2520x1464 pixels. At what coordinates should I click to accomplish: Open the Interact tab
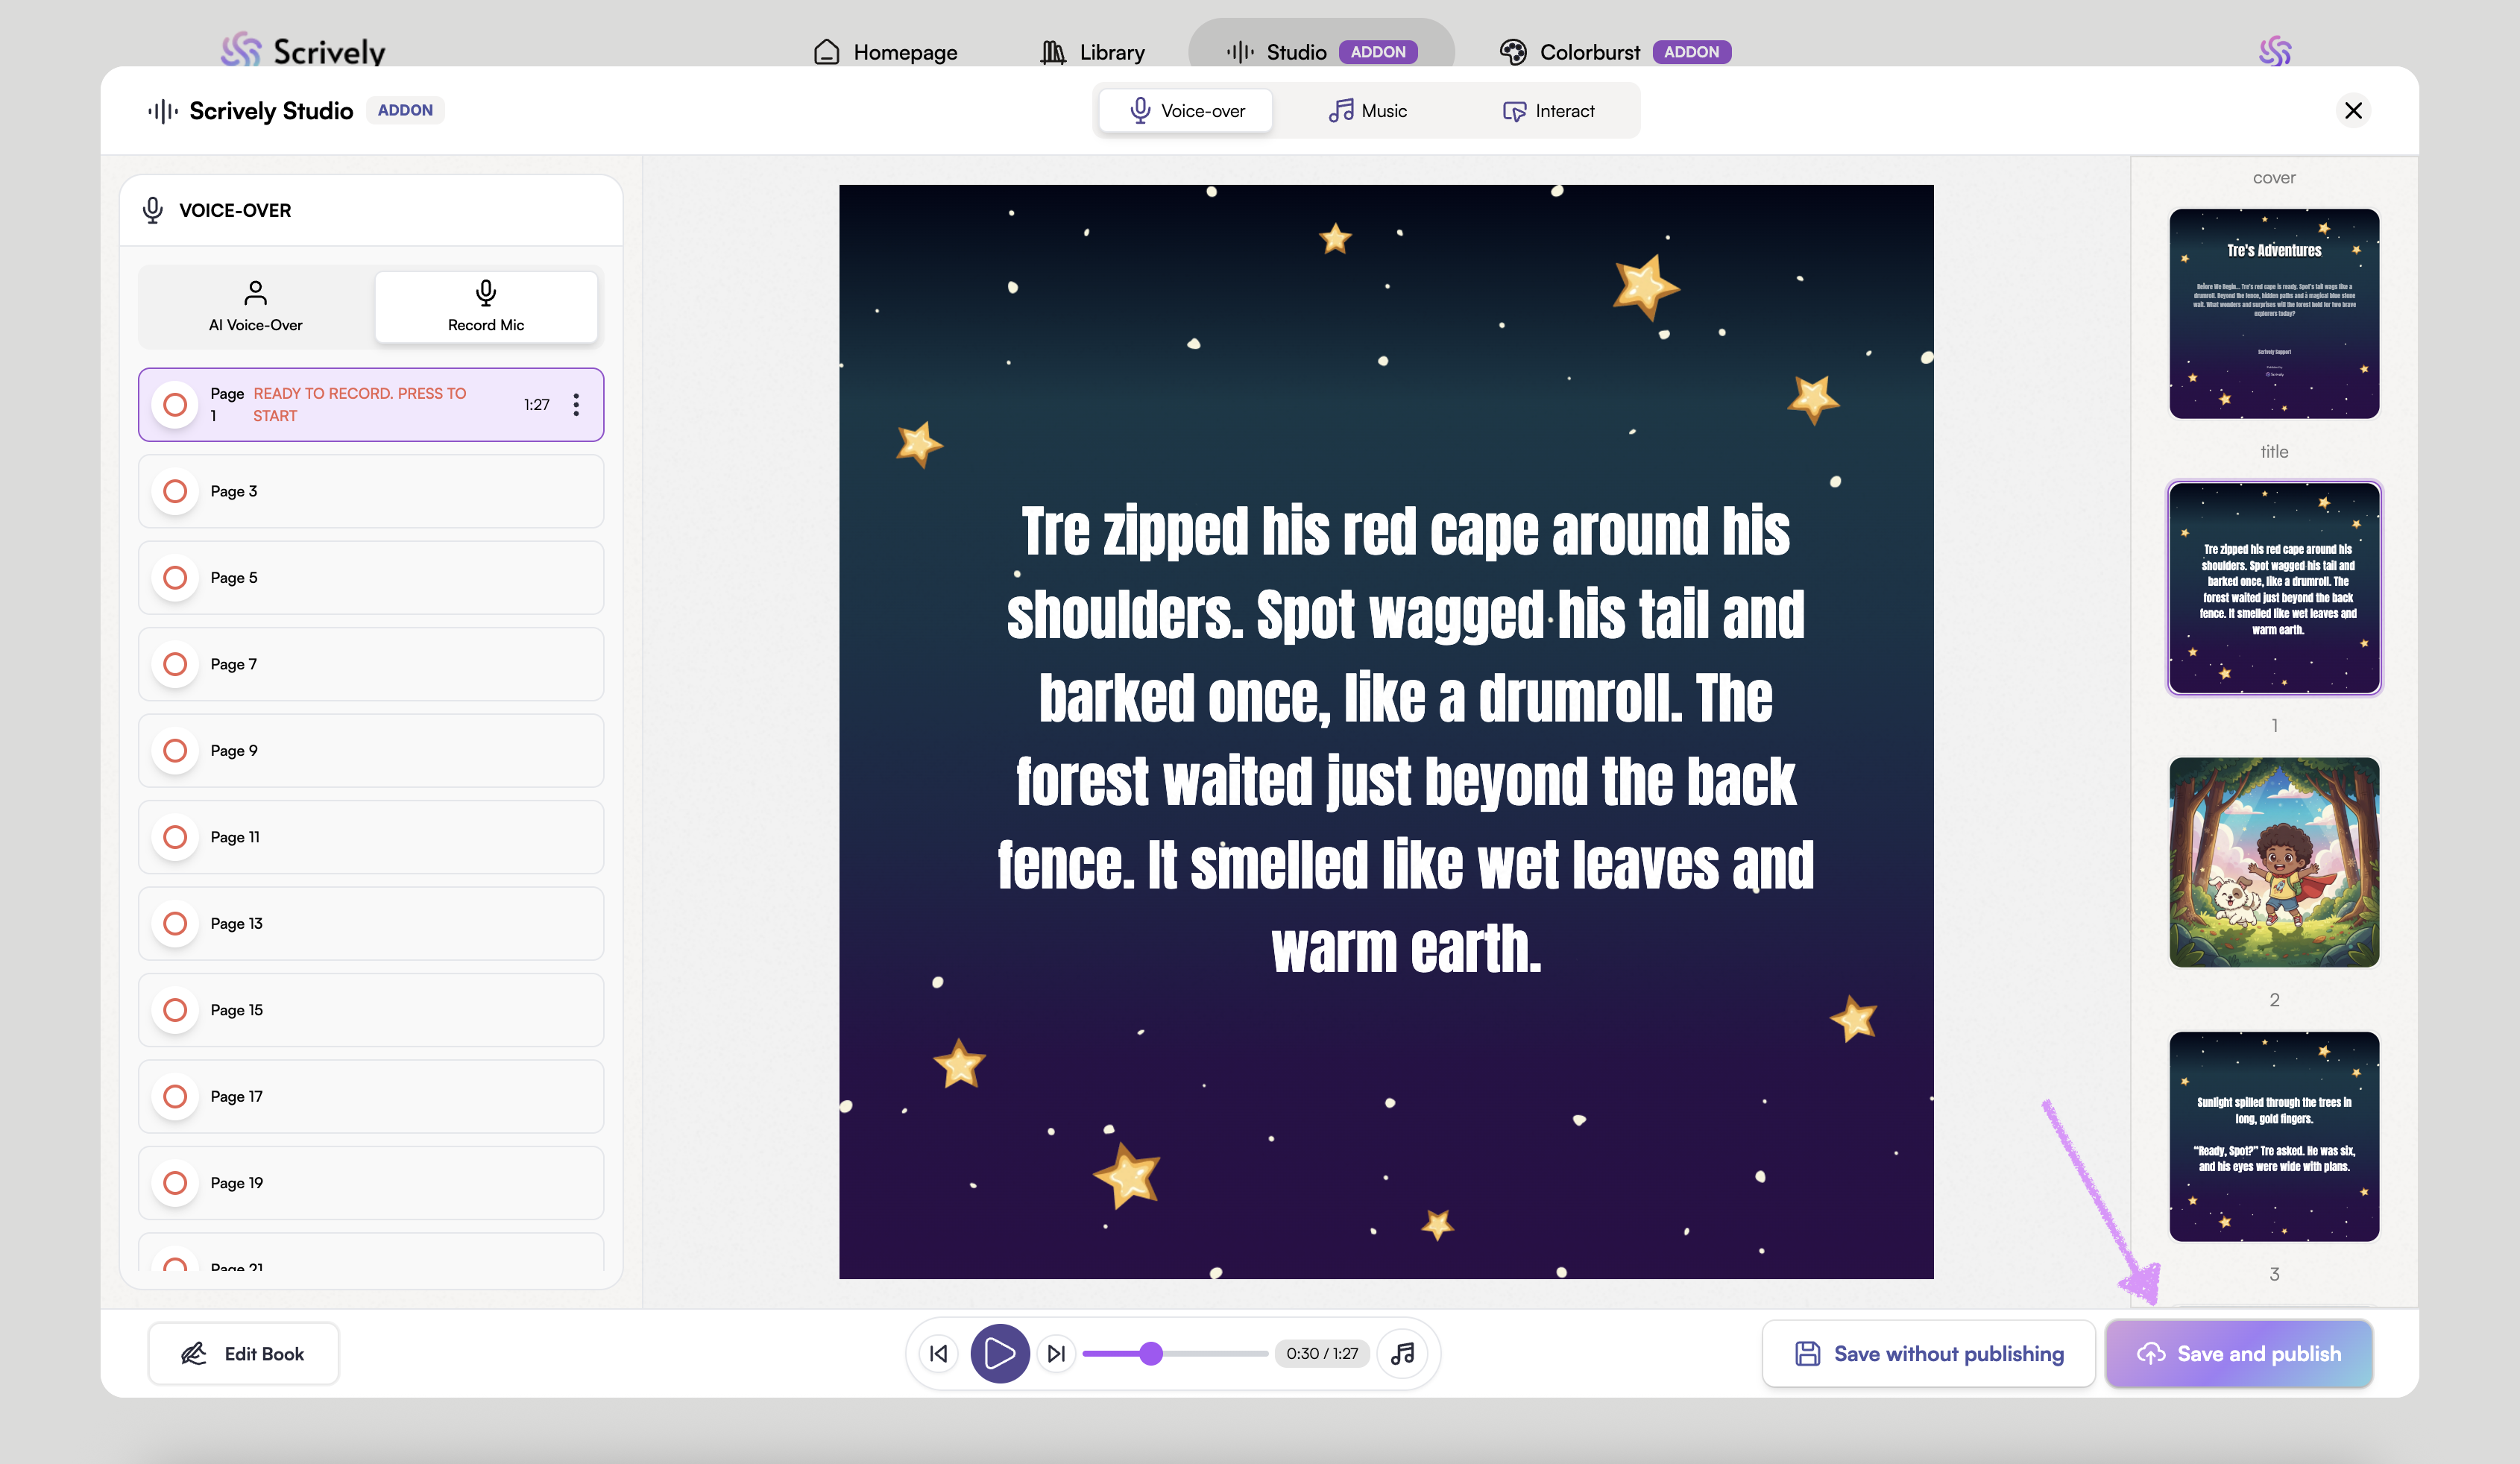click(1548, 111)
